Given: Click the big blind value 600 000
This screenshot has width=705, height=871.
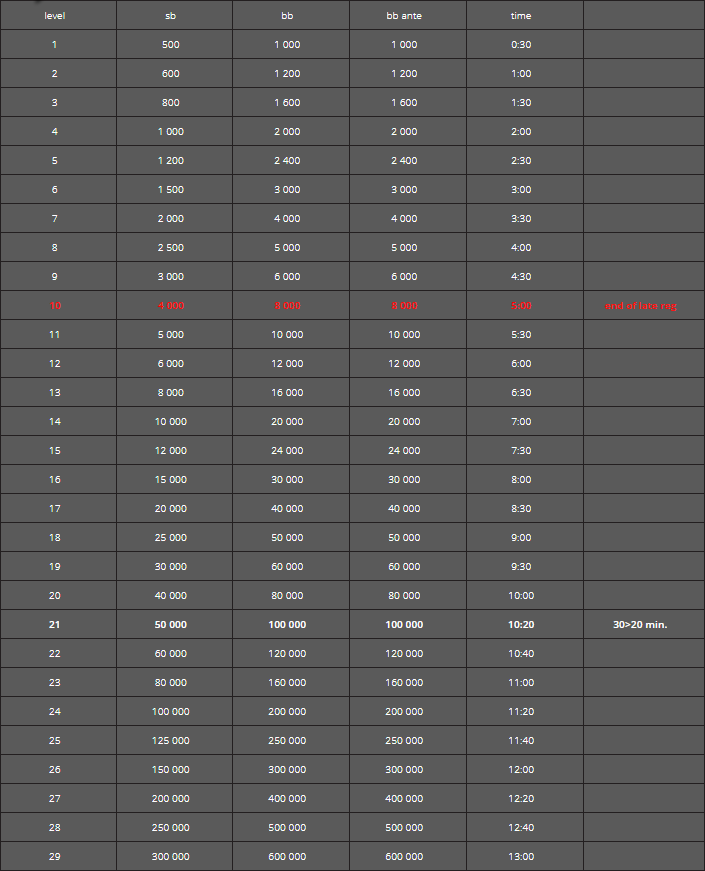Looking at the screenshot, I should coord(287,857).
